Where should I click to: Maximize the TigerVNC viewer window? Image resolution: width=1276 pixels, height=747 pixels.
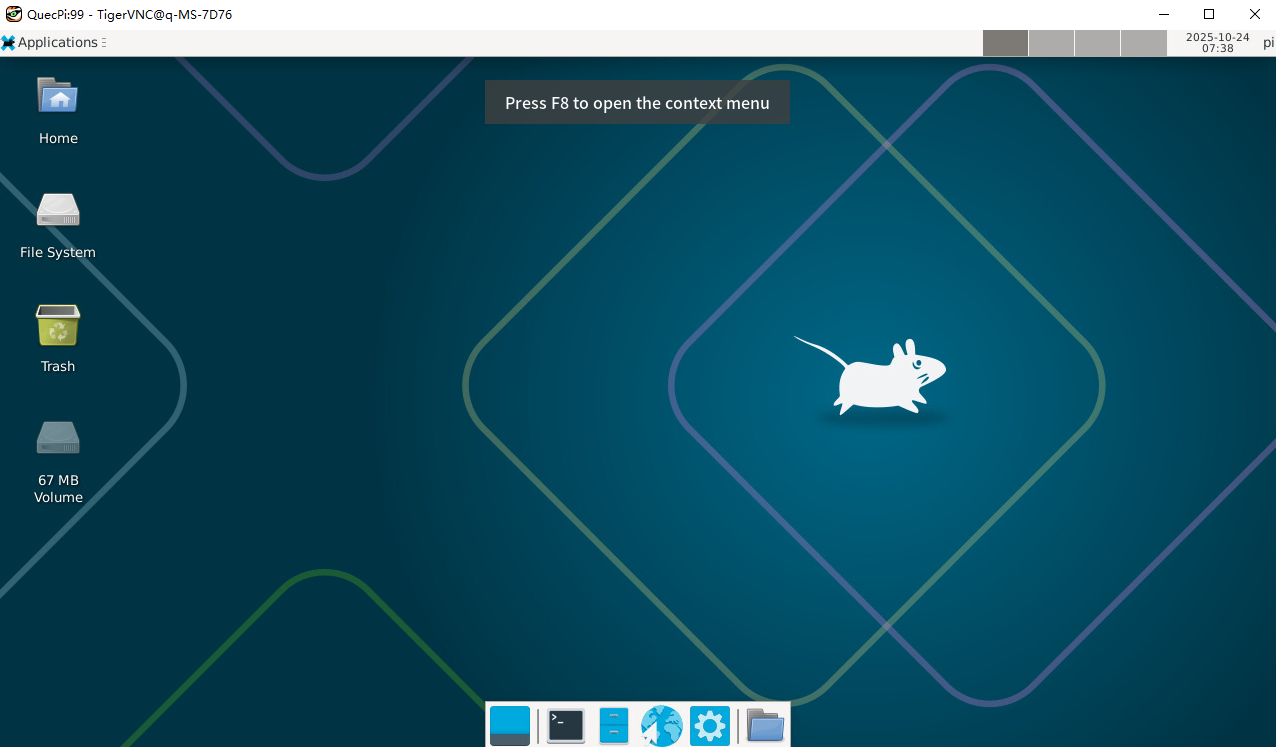pyautogui.click(x=1208, y=14)
